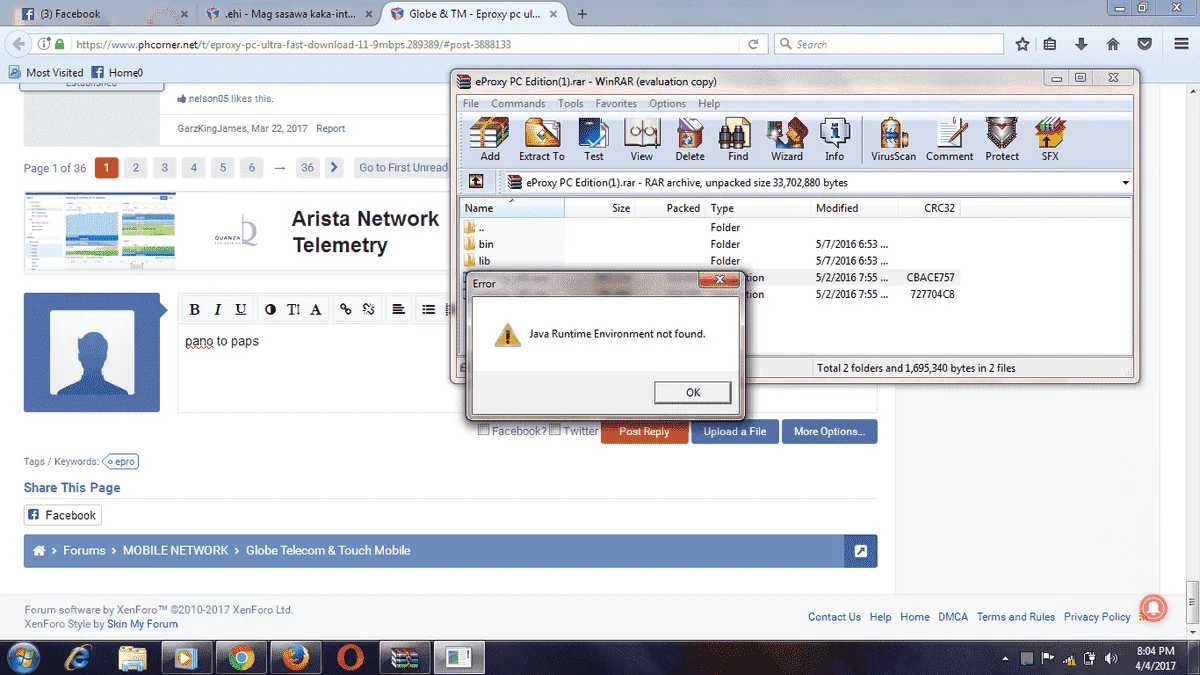Open text color picker in reply editor
Screen dimensions: 1200x675
(x=270, y=310)
